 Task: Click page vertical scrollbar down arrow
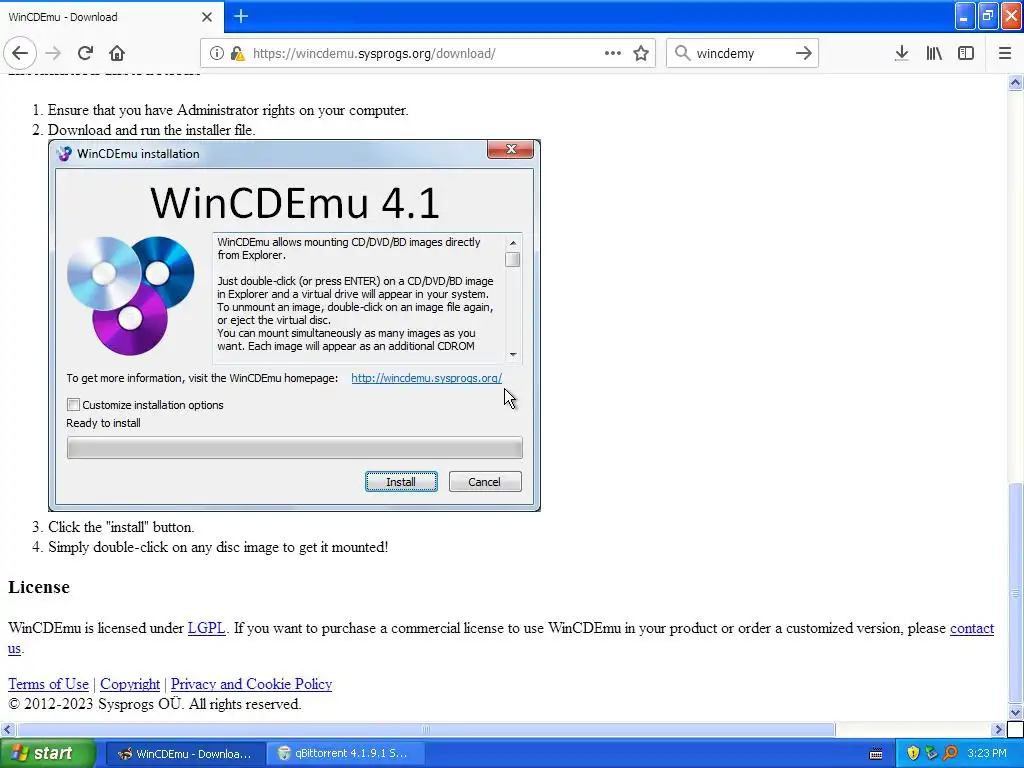[x=1015, y=712]
